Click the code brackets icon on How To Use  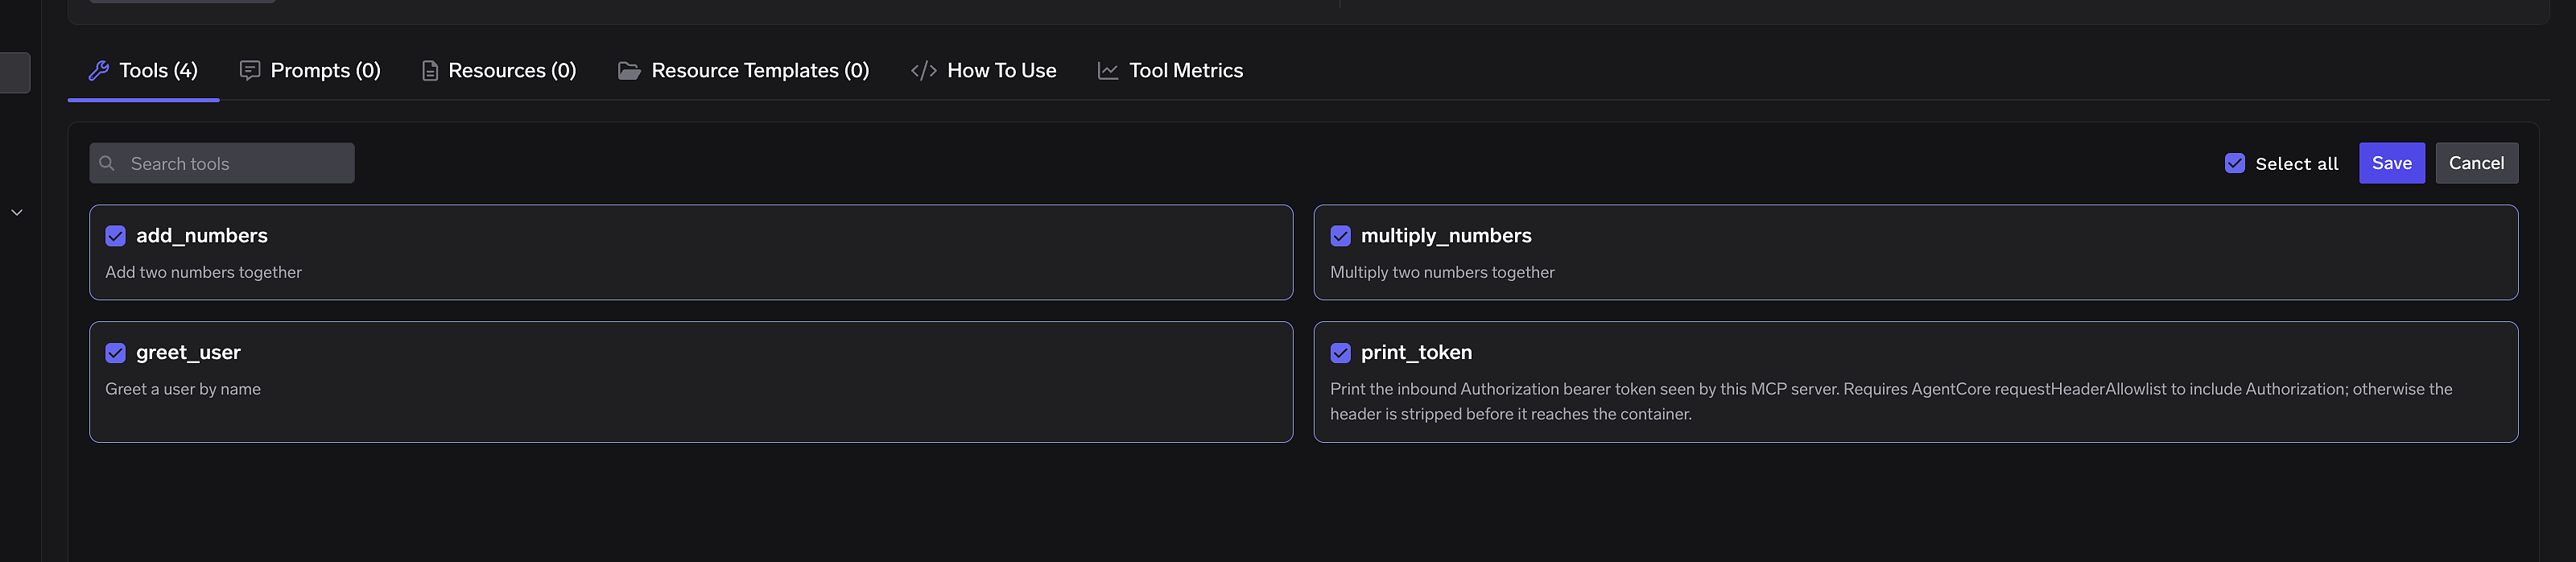point(924,71)
